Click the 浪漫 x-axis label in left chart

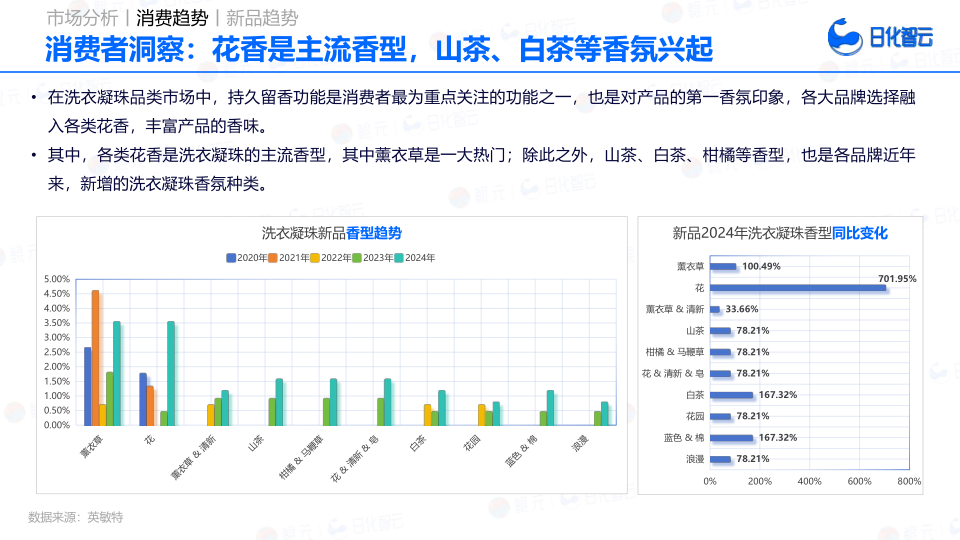[579, 443]
